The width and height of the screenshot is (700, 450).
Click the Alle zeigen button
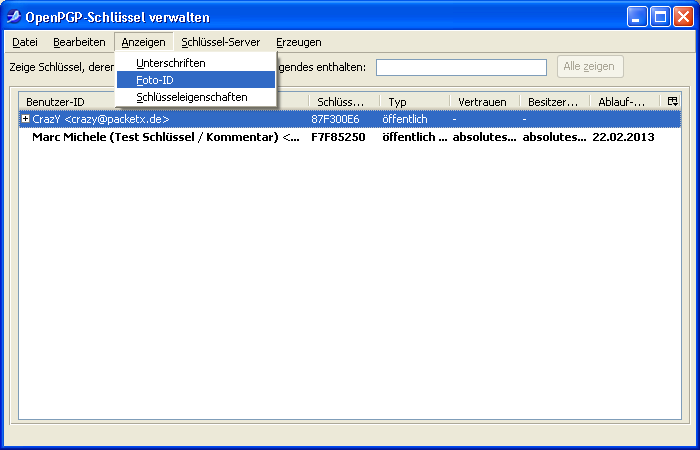[590, 67]
